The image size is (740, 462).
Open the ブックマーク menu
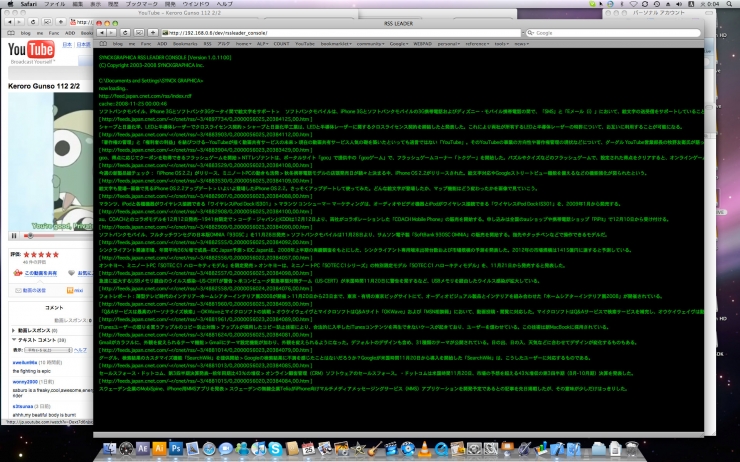[142, 4]
